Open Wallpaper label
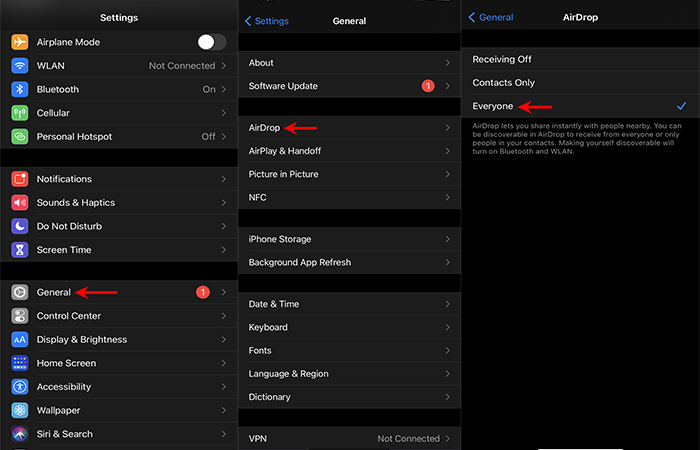 click(x=58, y=411)
